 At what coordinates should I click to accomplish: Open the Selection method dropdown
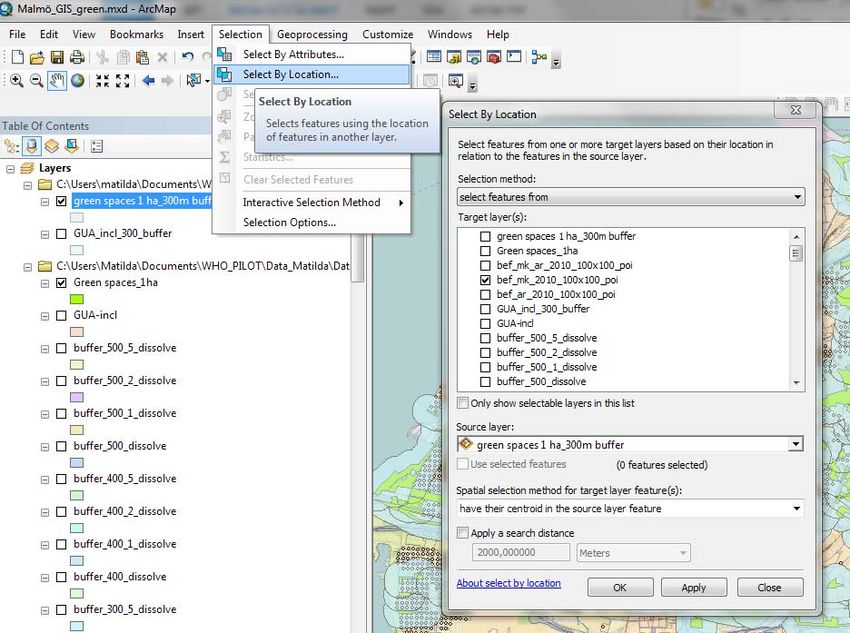tap(631, 197)
